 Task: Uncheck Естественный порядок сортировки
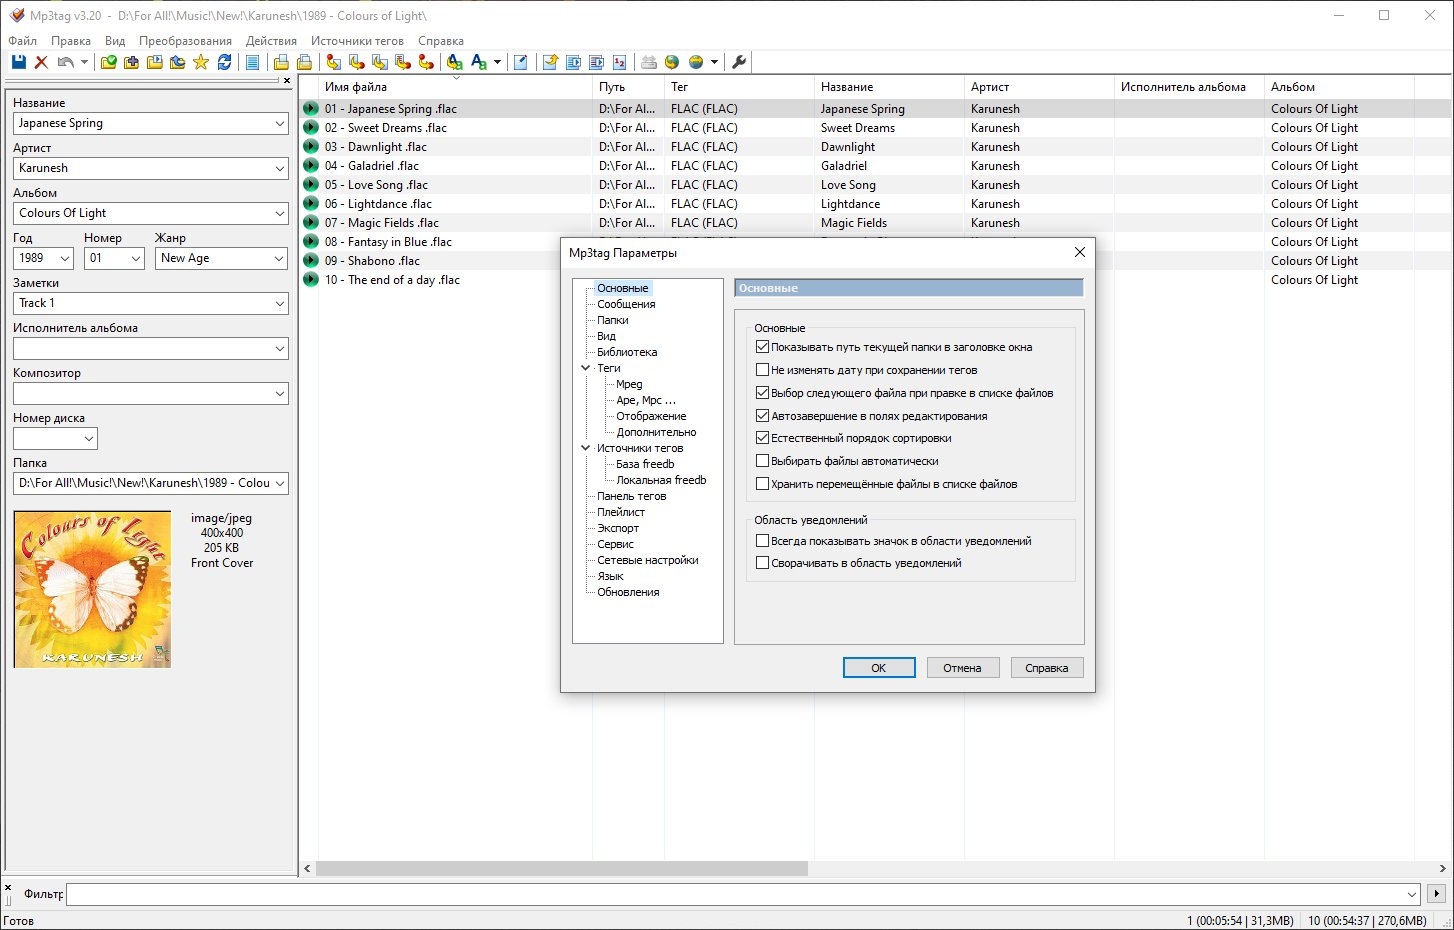[763, 438]
